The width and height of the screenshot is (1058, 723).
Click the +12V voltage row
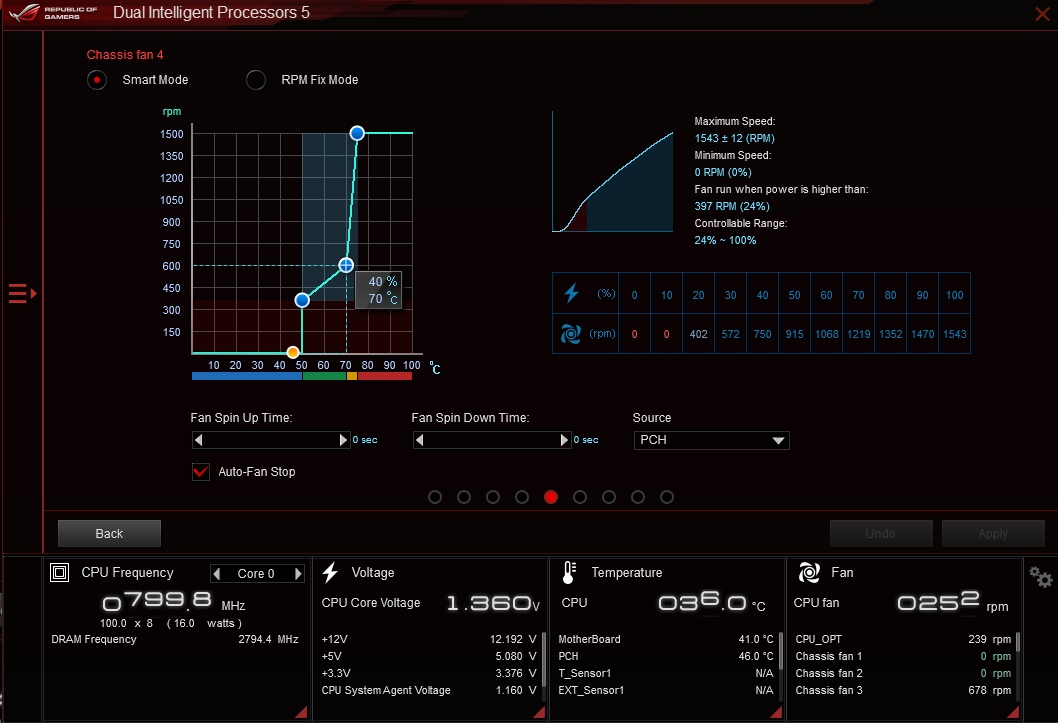point(428,639)
